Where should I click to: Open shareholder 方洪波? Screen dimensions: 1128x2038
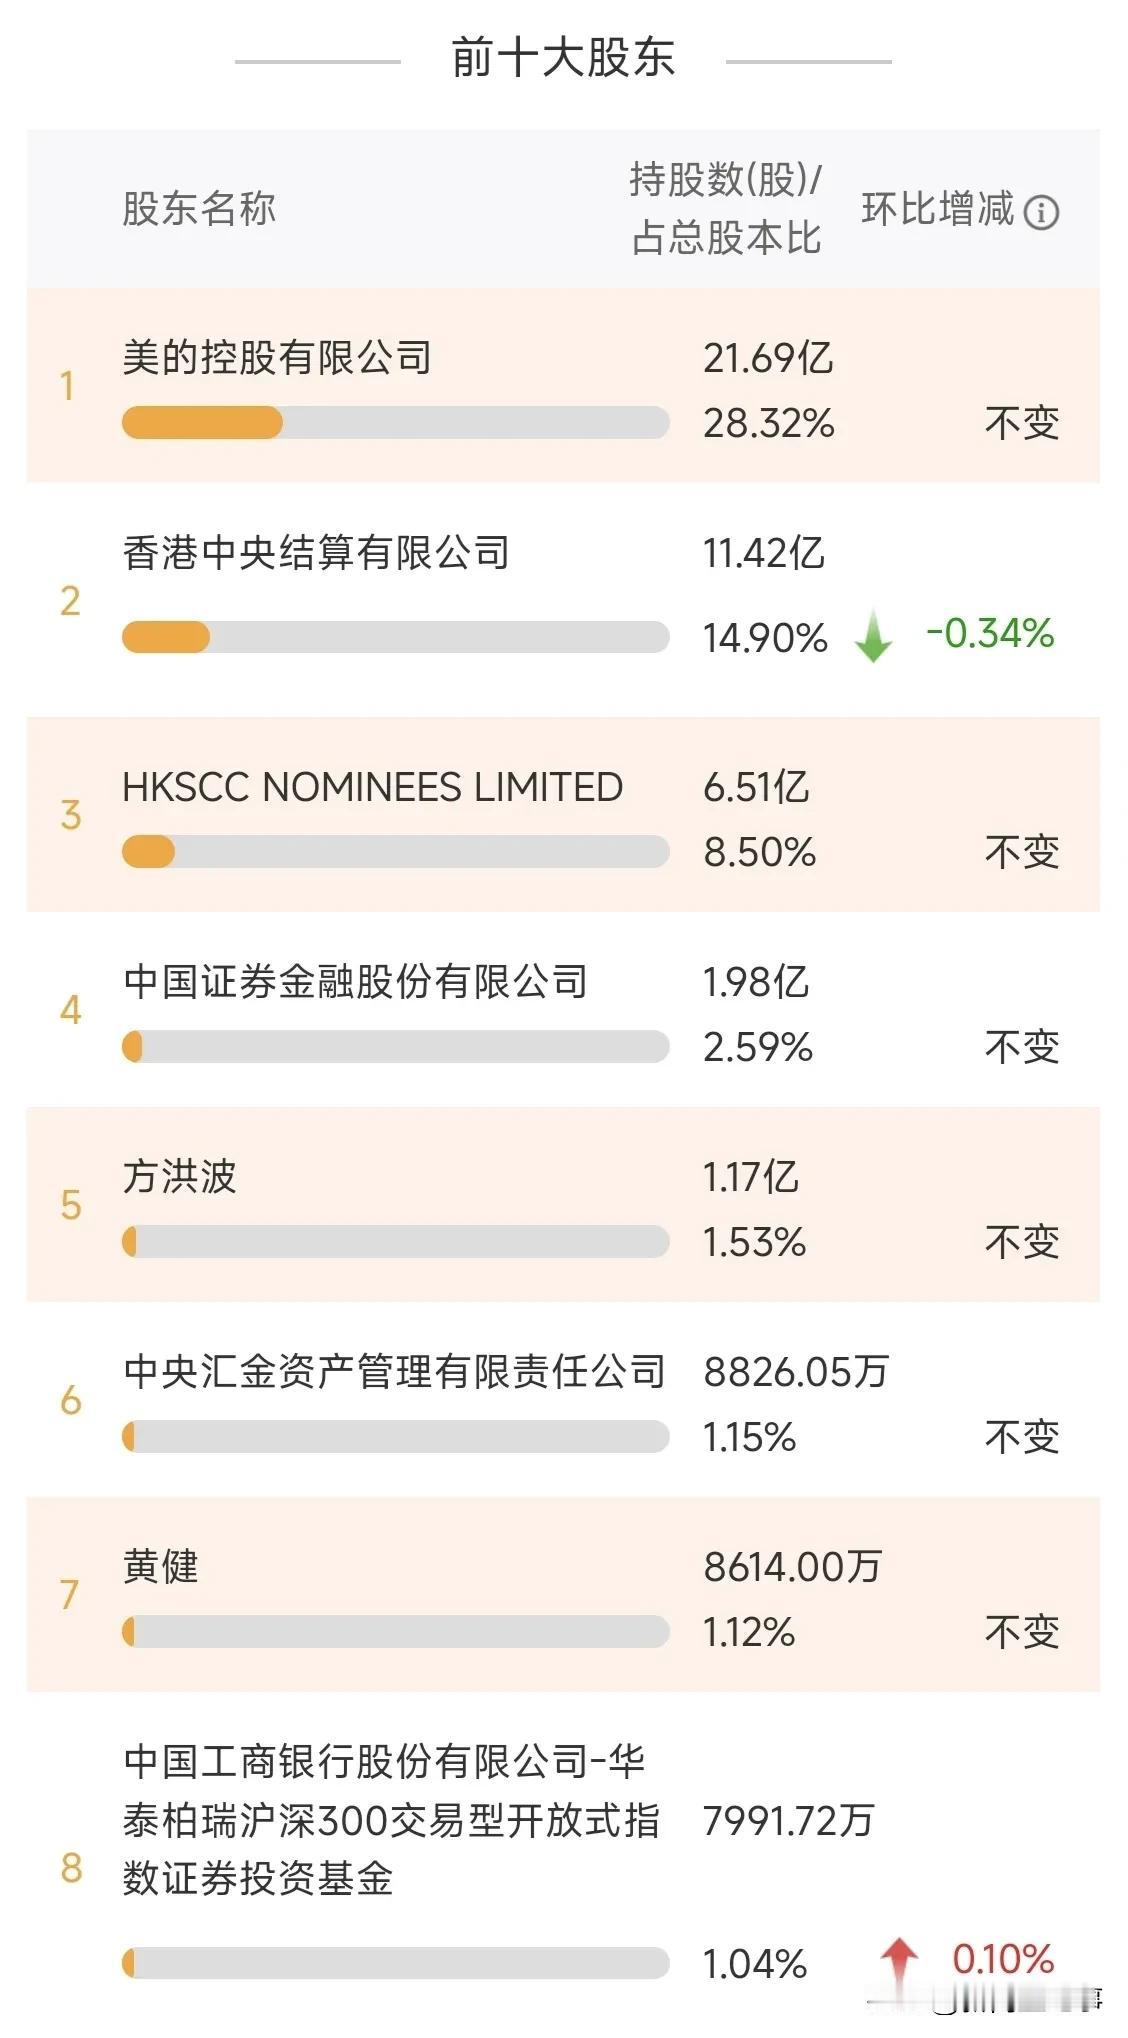[563, 1204]
